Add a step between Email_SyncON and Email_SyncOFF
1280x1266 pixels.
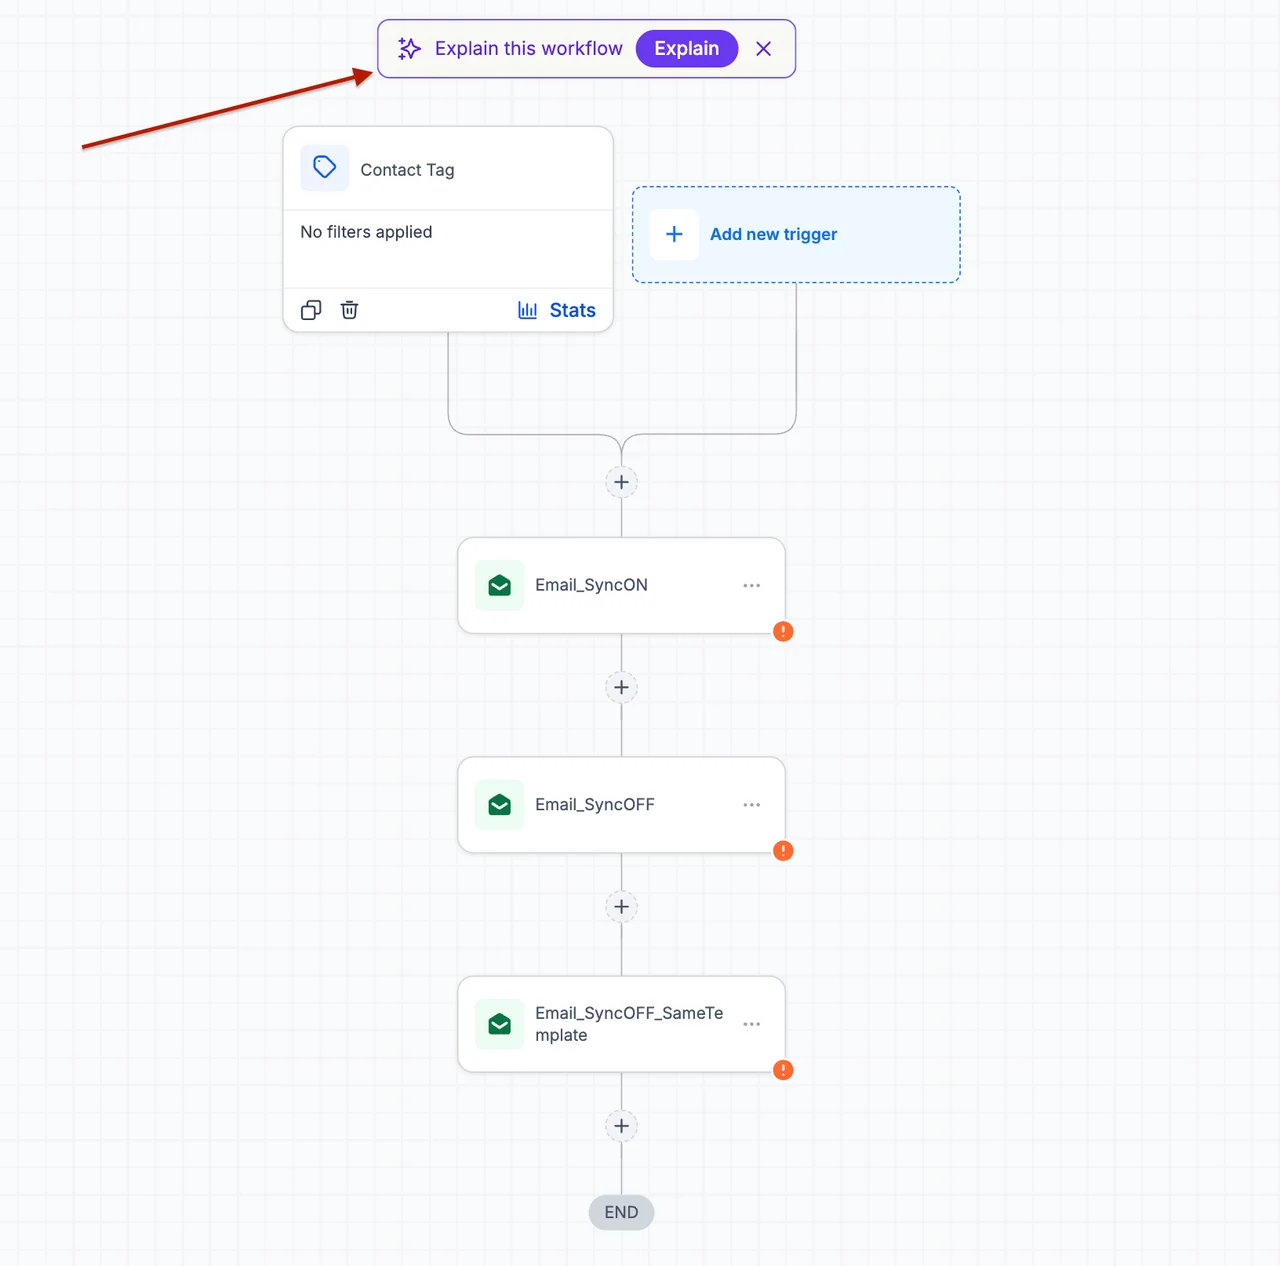pos(621,687)
